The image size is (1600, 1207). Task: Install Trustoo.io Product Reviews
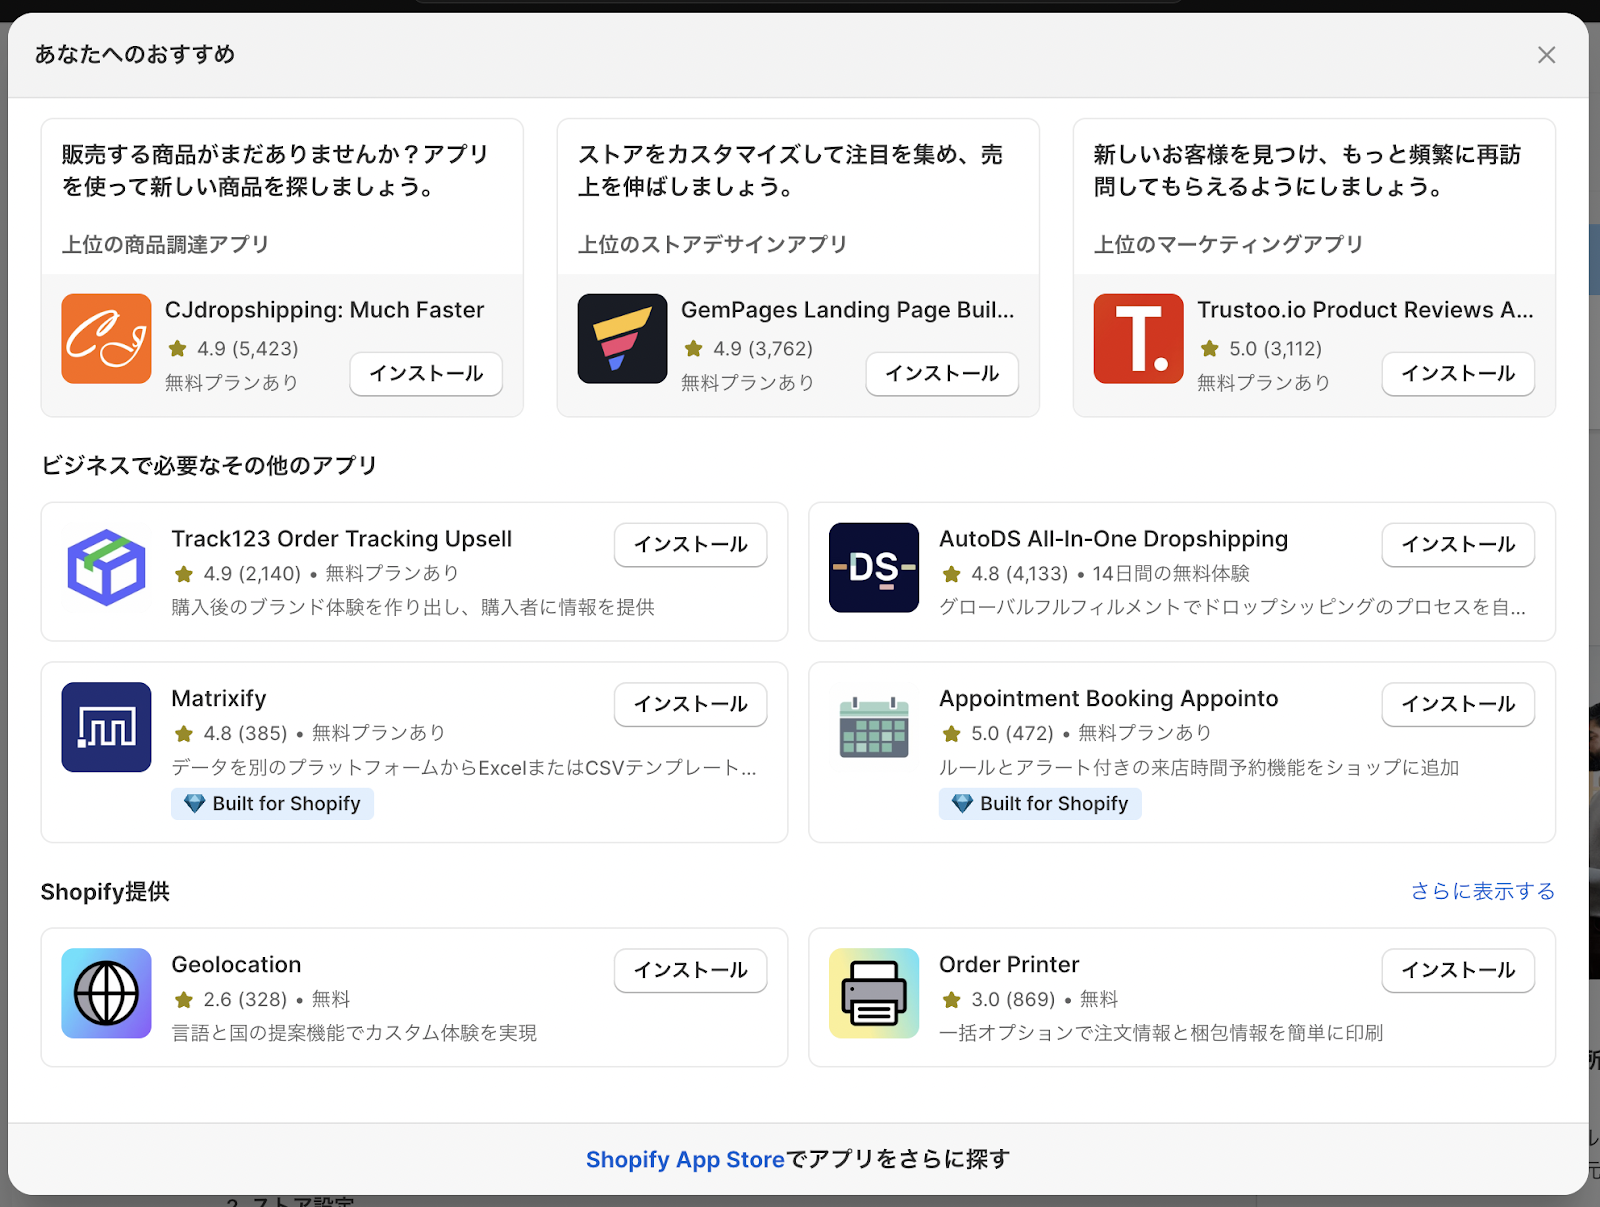pyautogui.click(x=1458, y=374)
